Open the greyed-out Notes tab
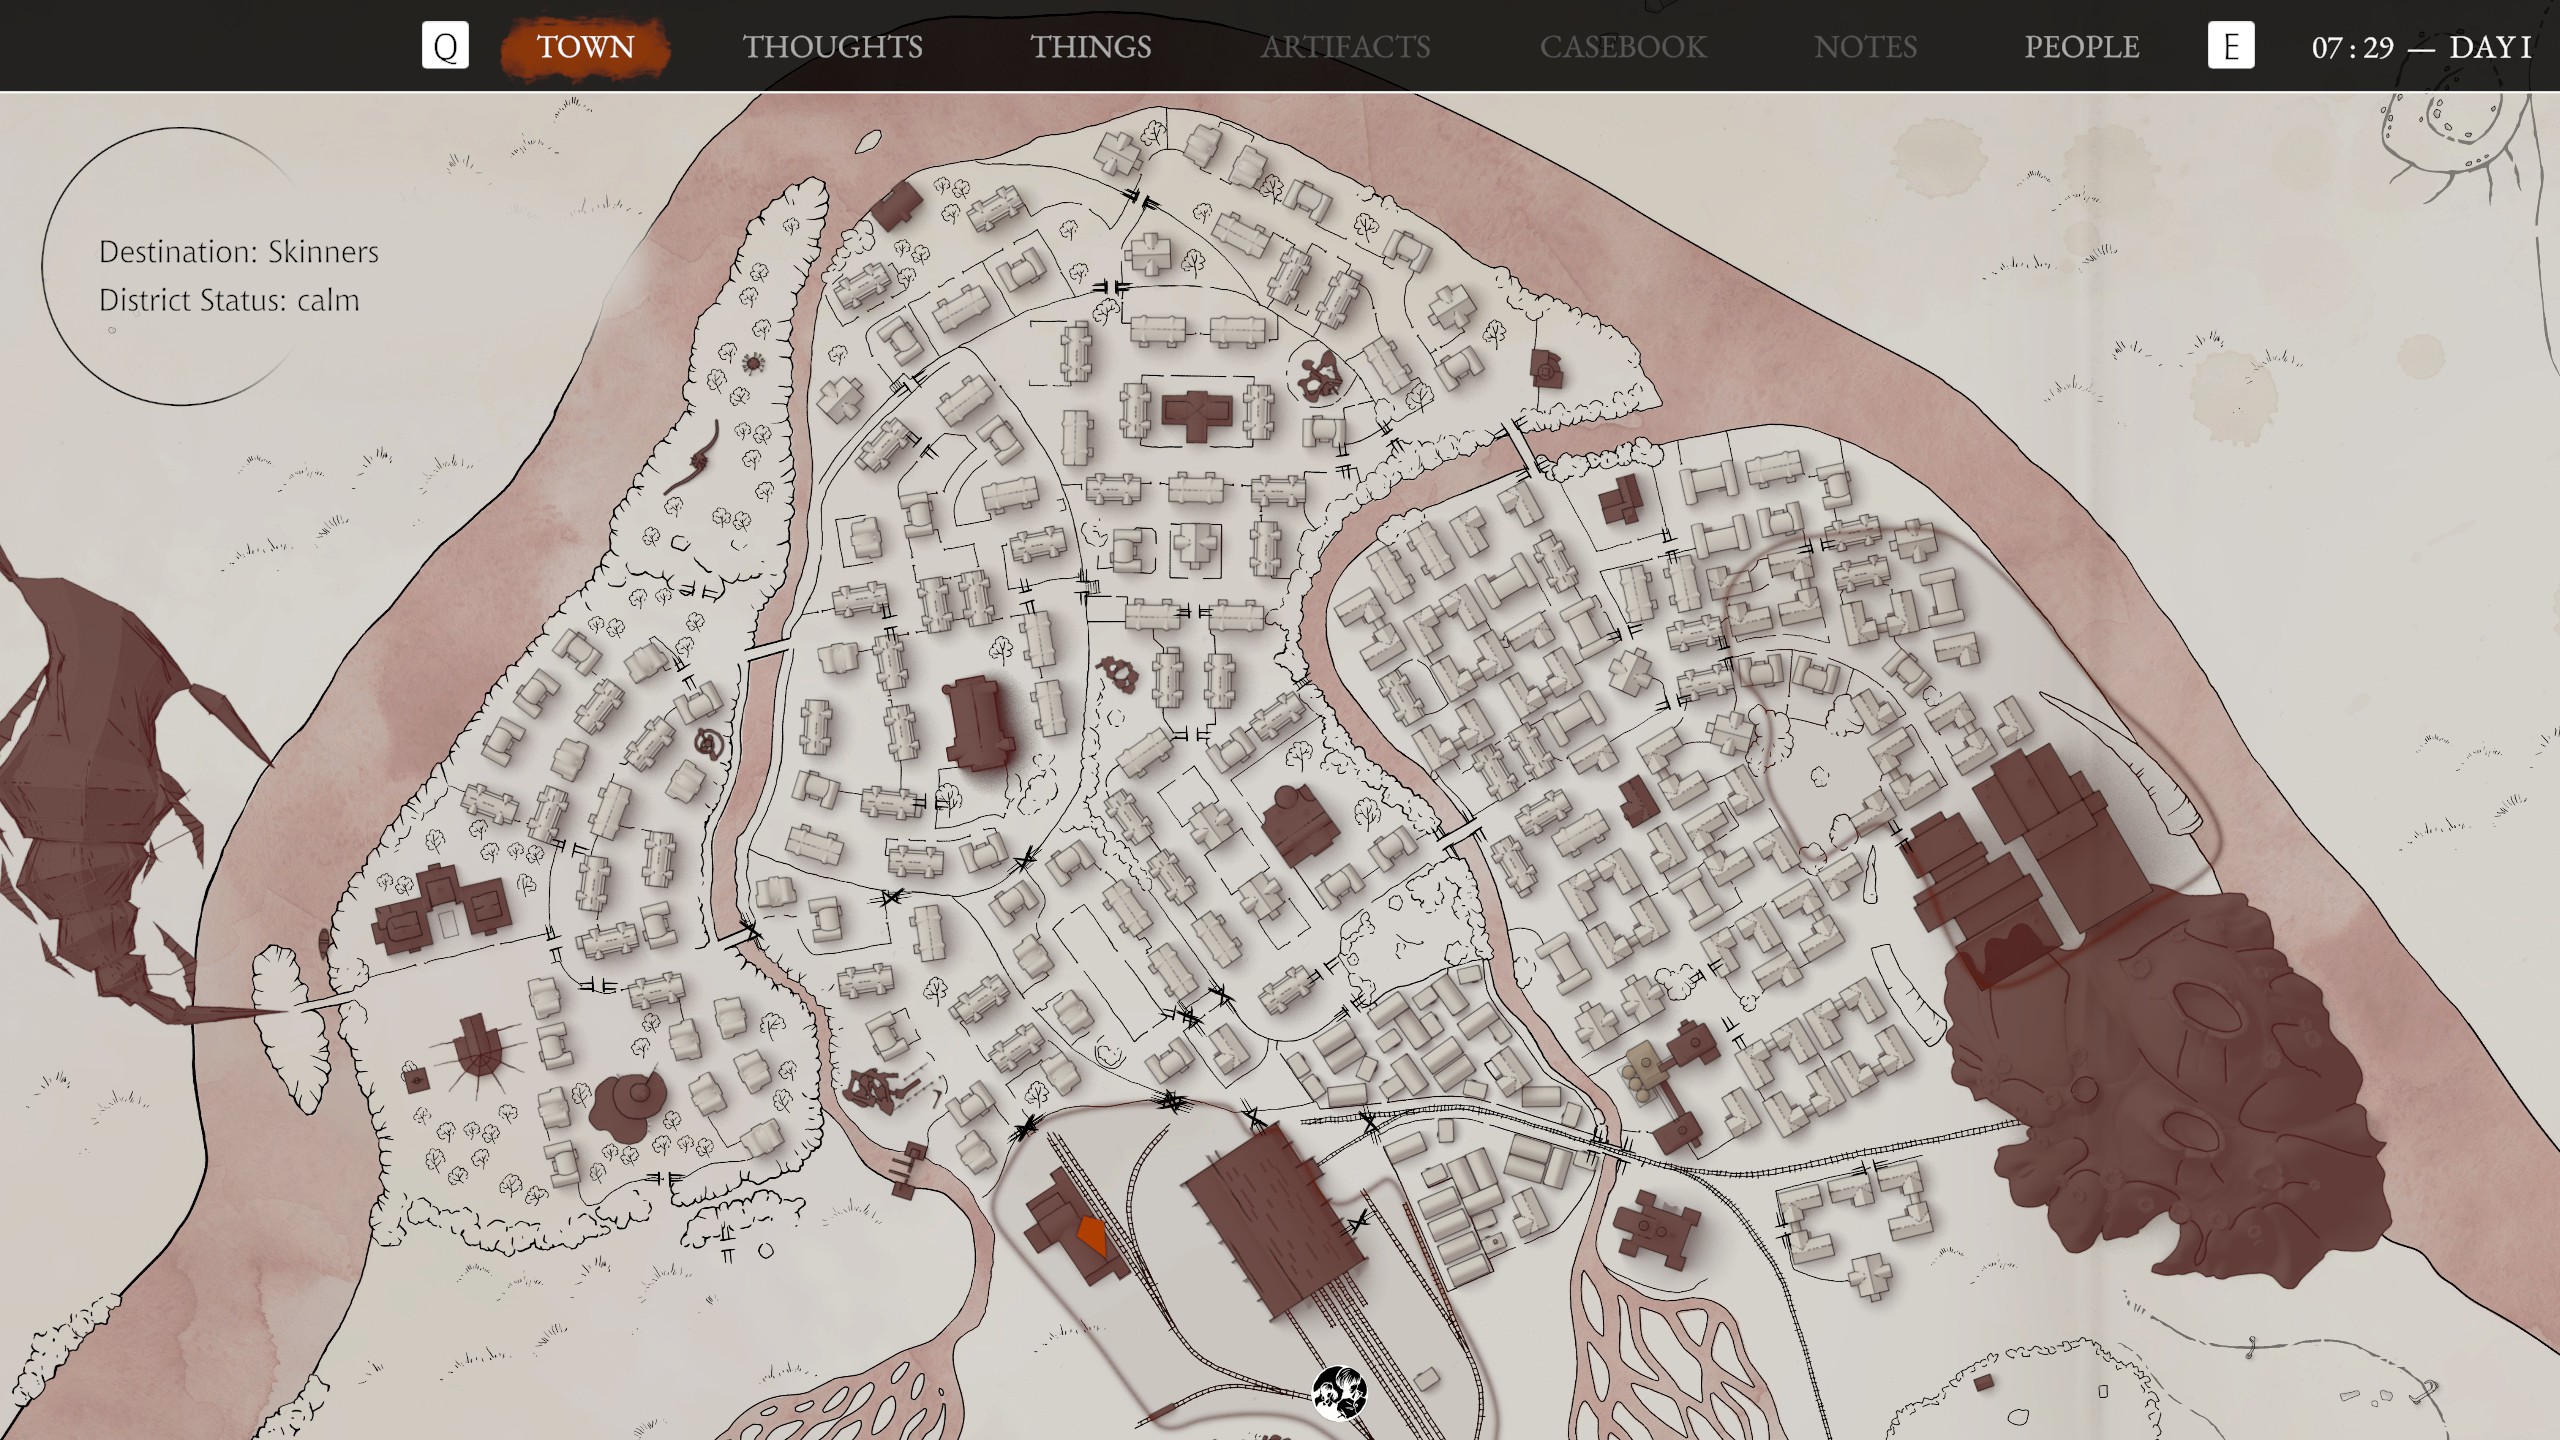The width and height of the screenshot is (2560, 1440). click(x=1865, y=47)
